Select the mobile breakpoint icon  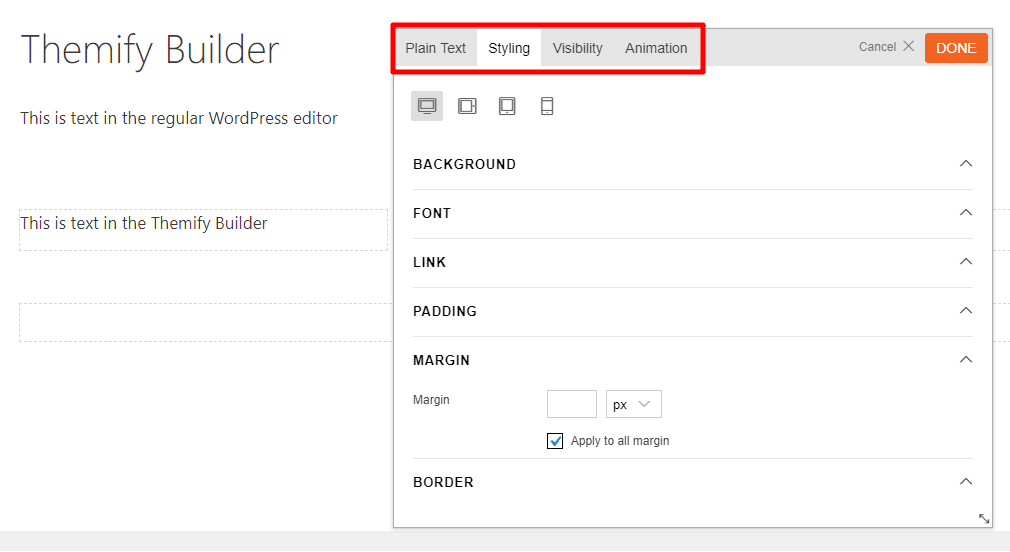click(x=547, y=106)
